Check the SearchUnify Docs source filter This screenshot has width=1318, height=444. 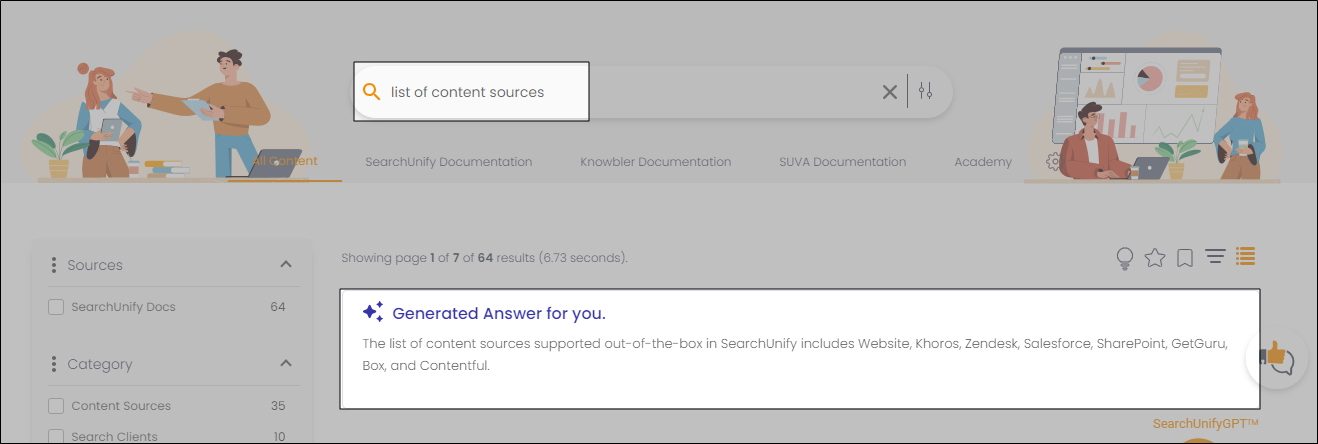(x=56, y=307)
